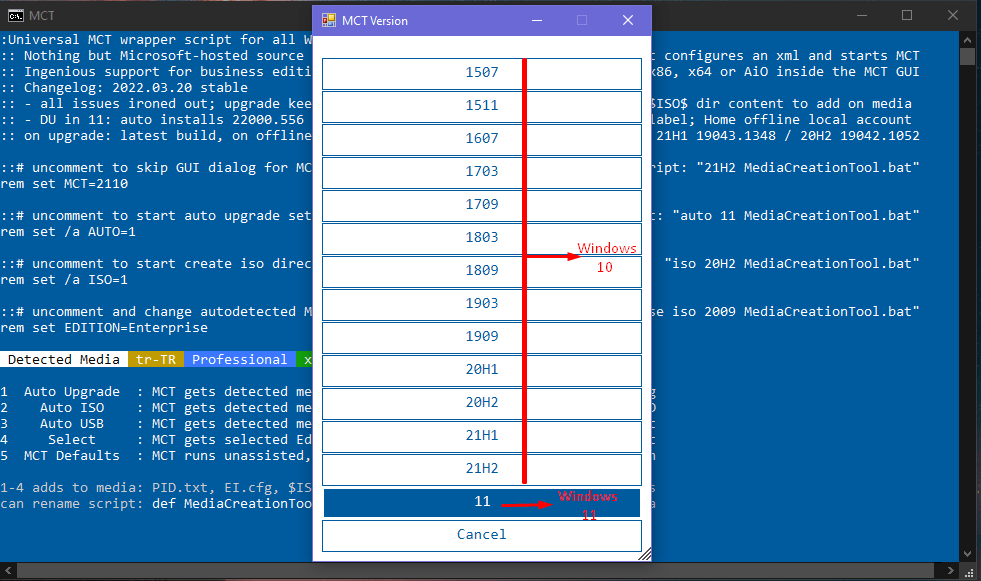Pick the 21H1 version button
Image resolution: width=981 pixels, height=581 pixels.
tap(482, 437)
